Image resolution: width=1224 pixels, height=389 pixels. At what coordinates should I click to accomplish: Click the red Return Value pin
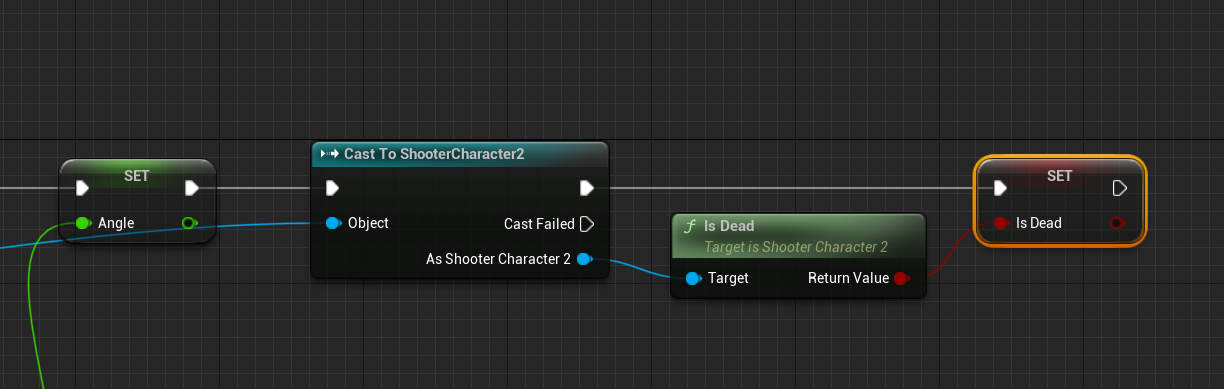coord(901,278)
